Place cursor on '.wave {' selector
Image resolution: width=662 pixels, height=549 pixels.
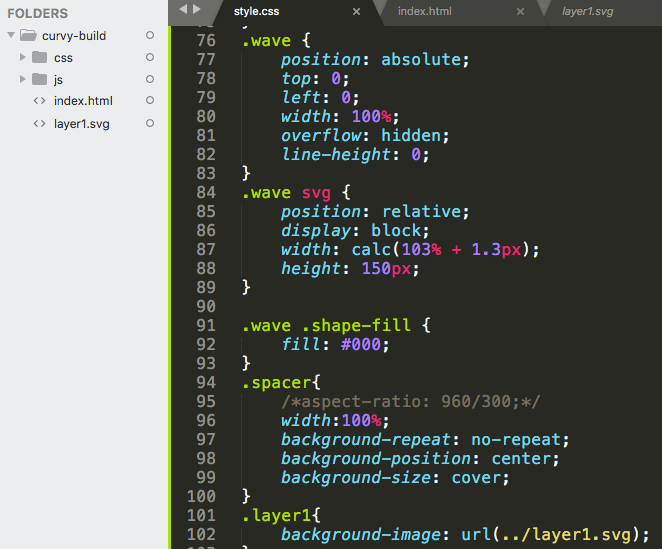pyautogui.click(x=276, y=41)
